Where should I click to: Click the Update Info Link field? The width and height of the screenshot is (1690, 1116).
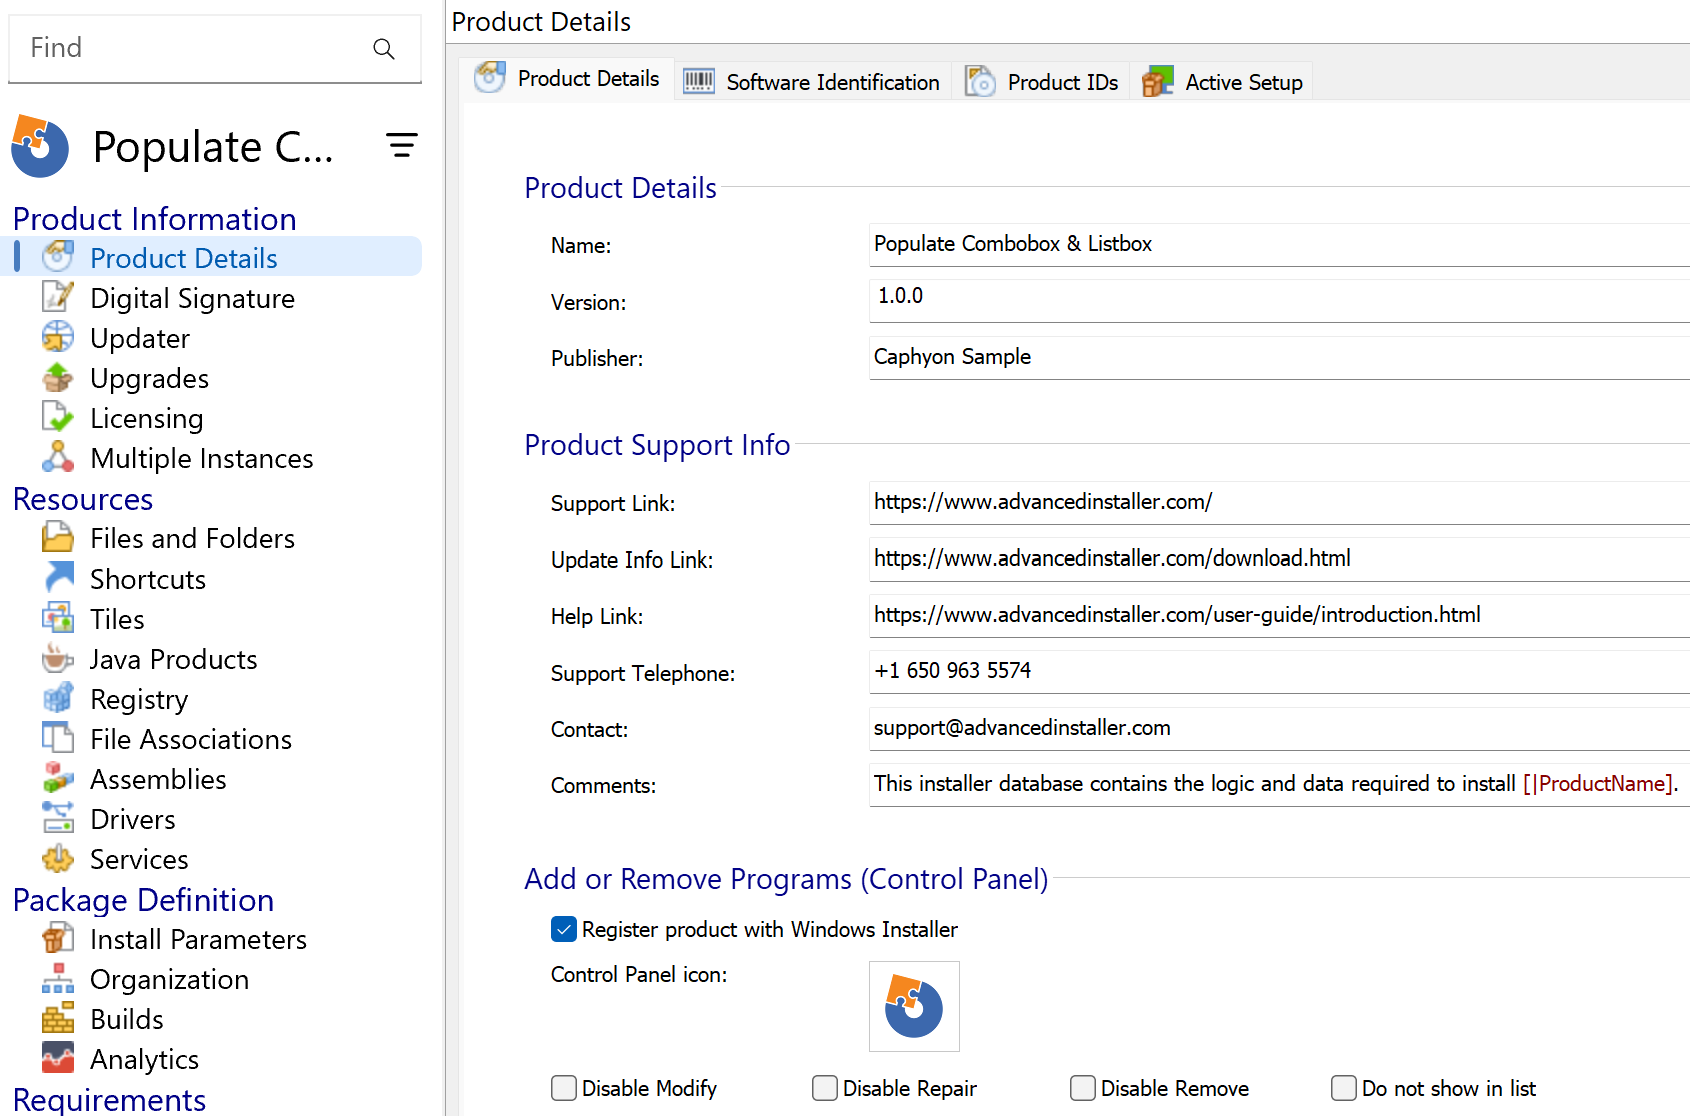coord(1280,559)
